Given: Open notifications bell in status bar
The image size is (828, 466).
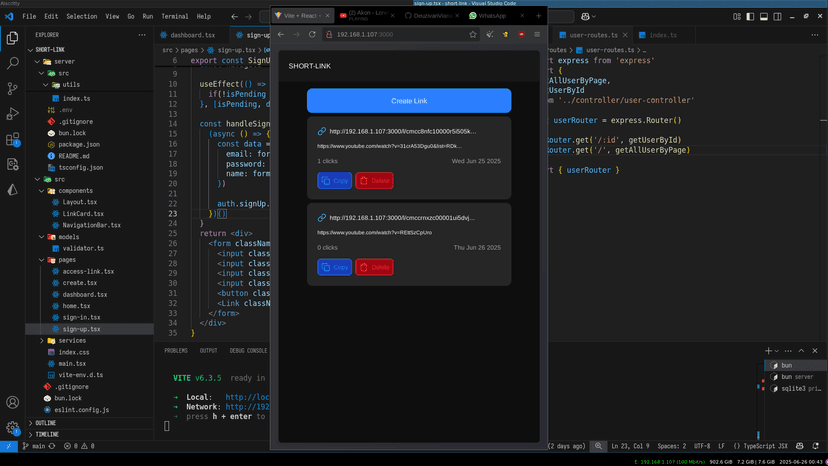Looking at the screenshot, I should (x=816, y=446).
